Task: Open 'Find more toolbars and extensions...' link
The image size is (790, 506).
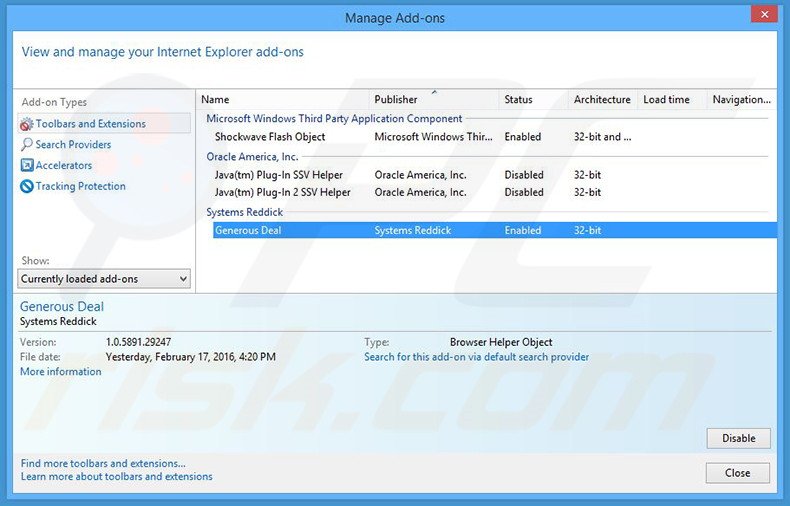Action: (103, 463)
